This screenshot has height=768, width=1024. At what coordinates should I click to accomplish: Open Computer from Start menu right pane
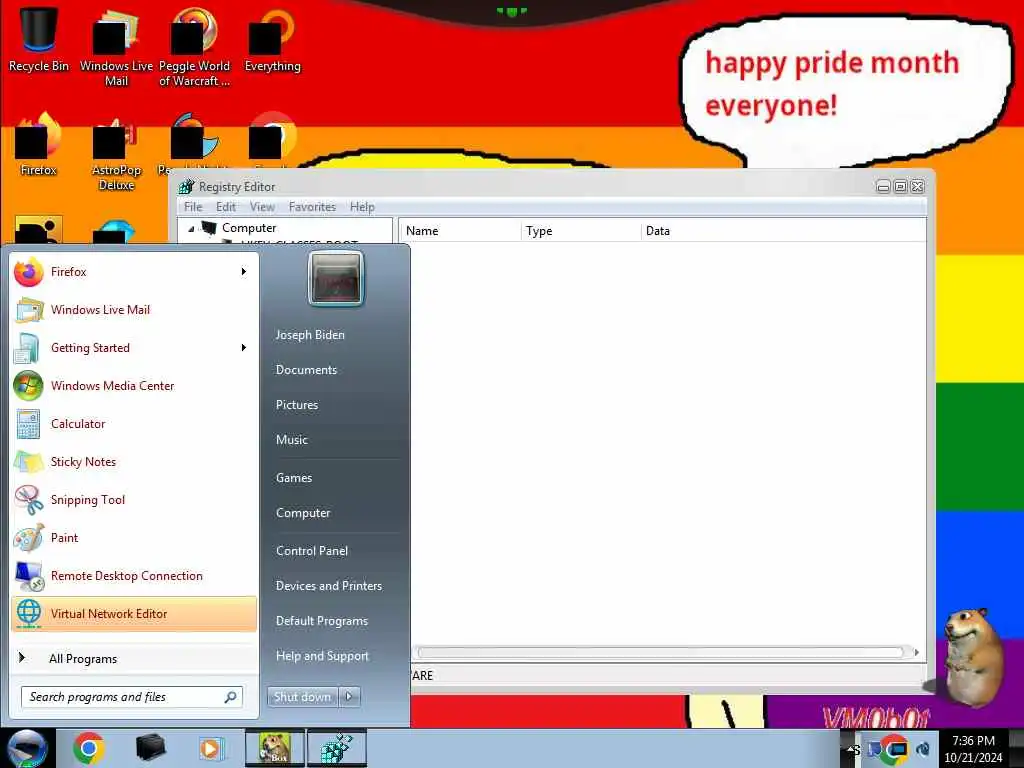303,513
